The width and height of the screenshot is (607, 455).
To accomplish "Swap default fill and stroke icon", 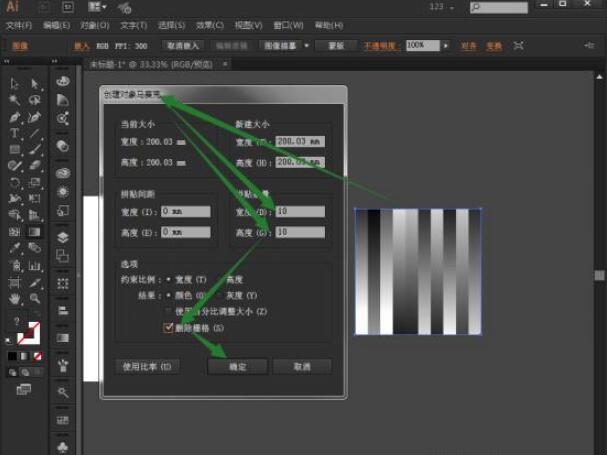I will (9, 341).
